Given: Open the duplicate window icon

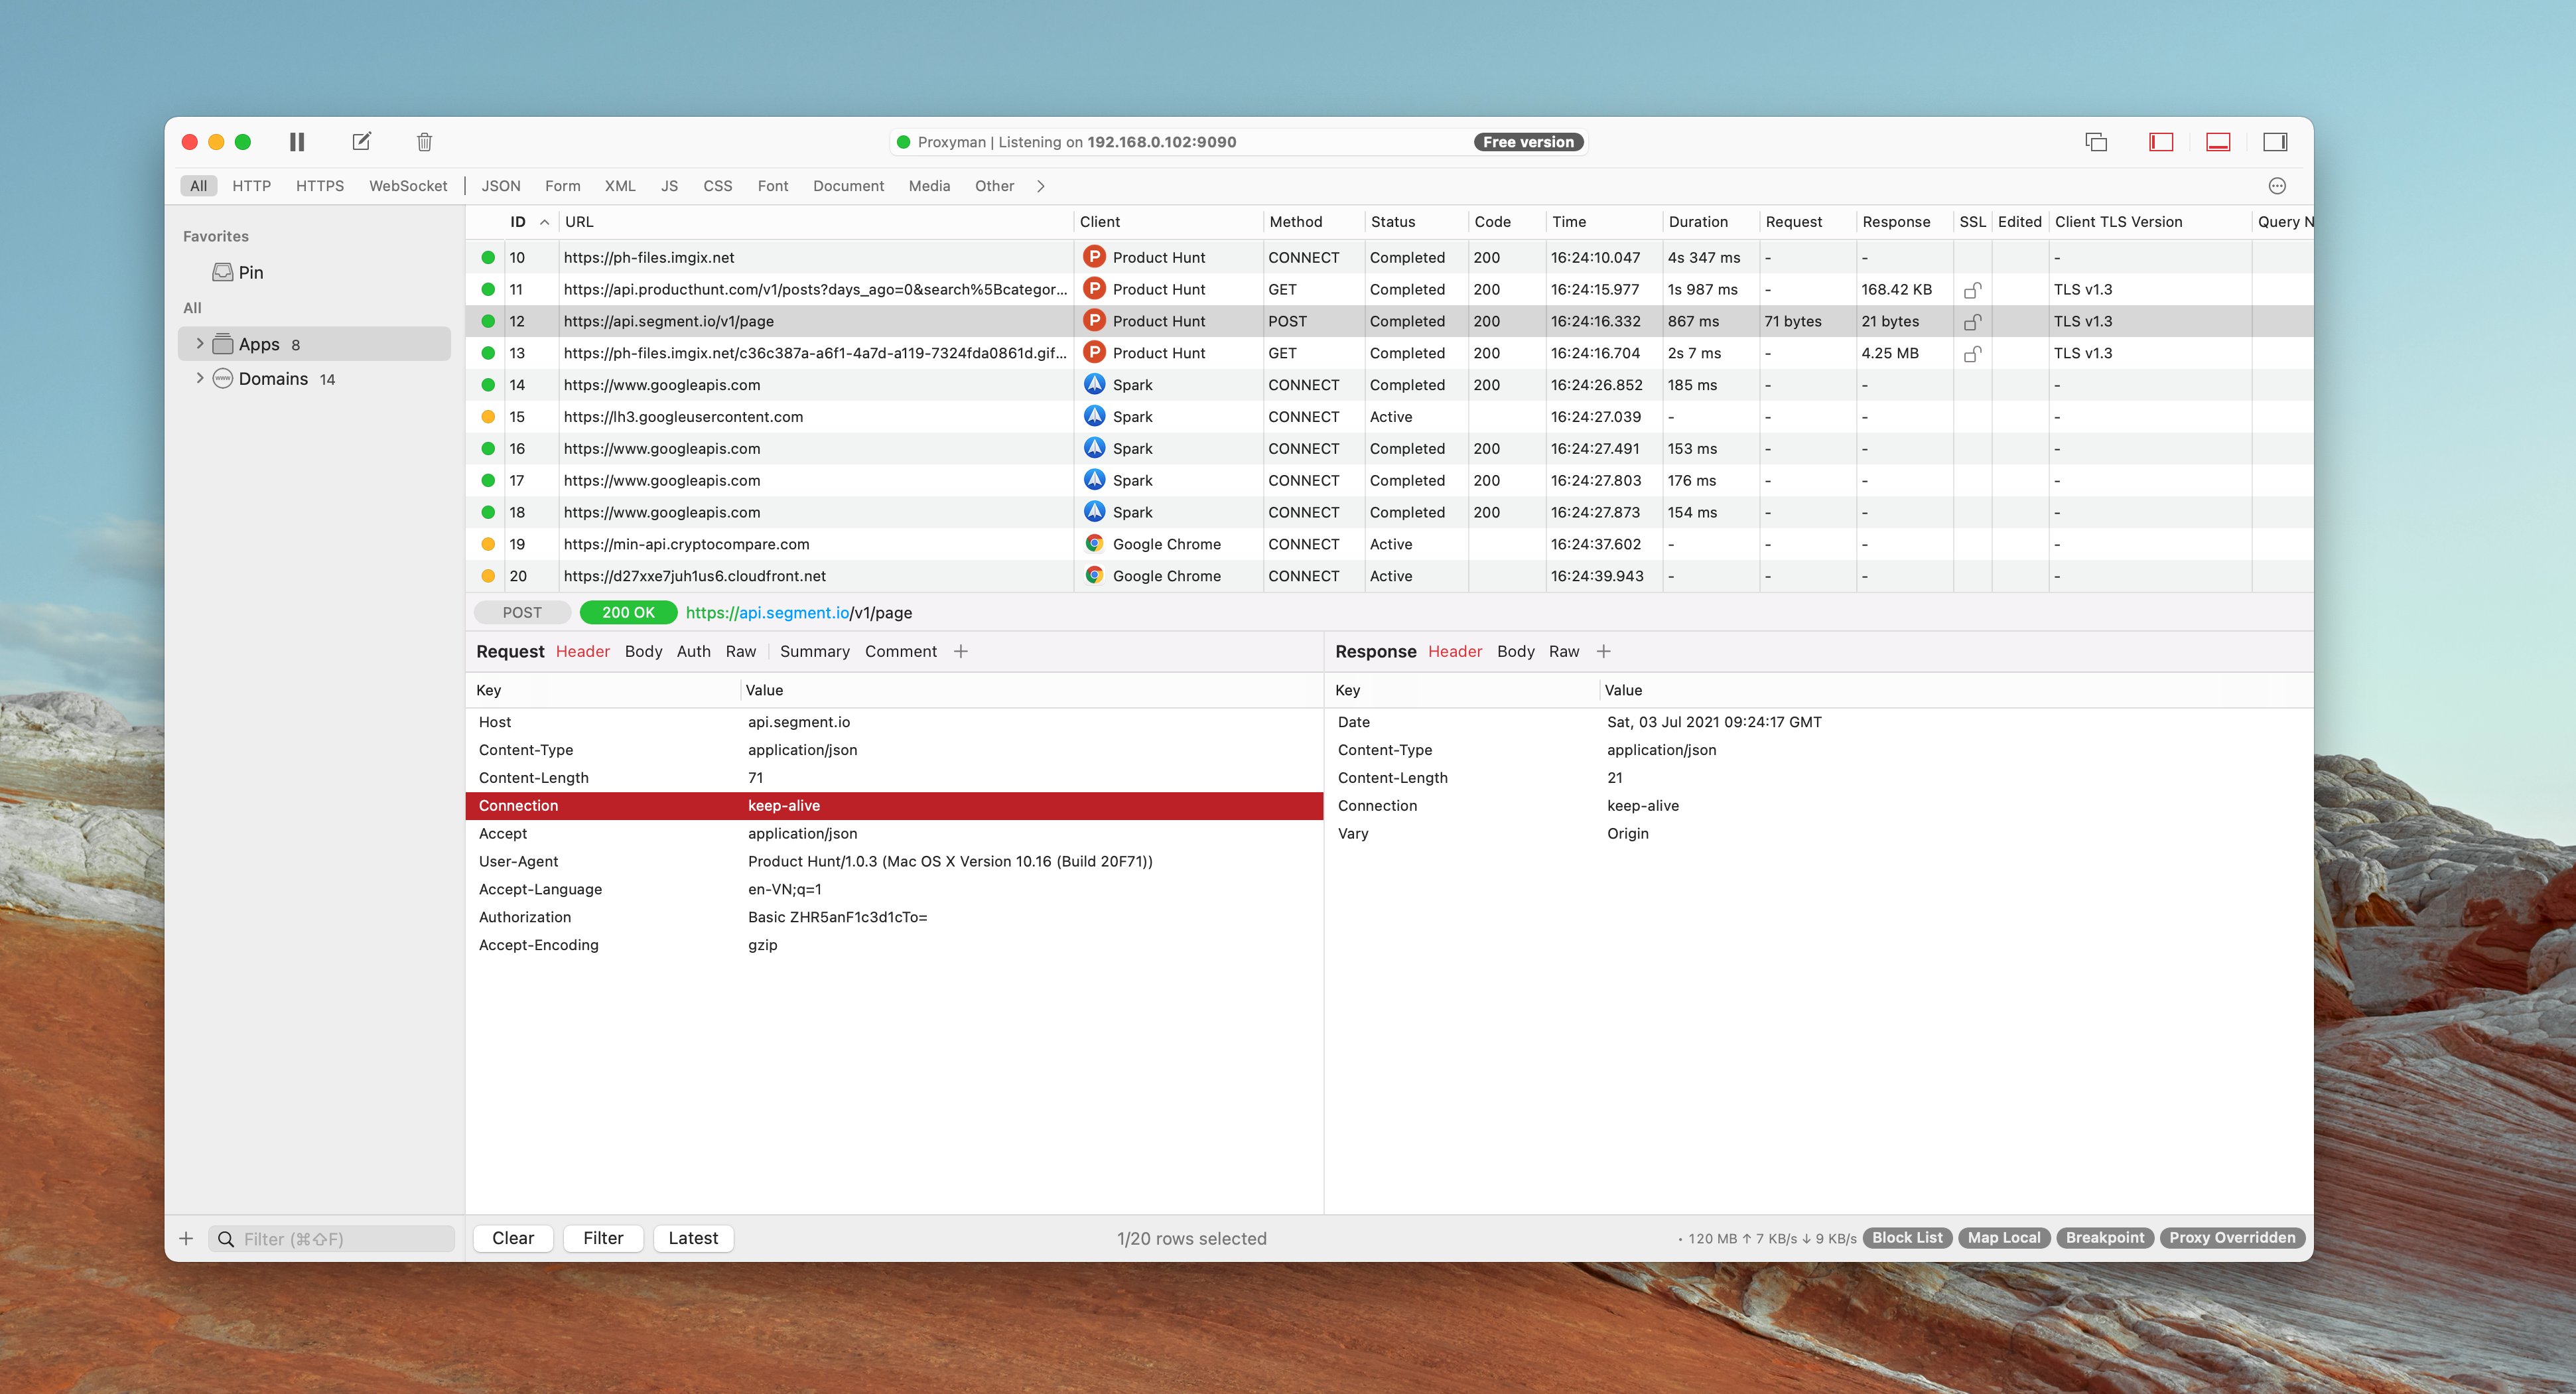Looking at the screenshot, I should (2096, 142).
